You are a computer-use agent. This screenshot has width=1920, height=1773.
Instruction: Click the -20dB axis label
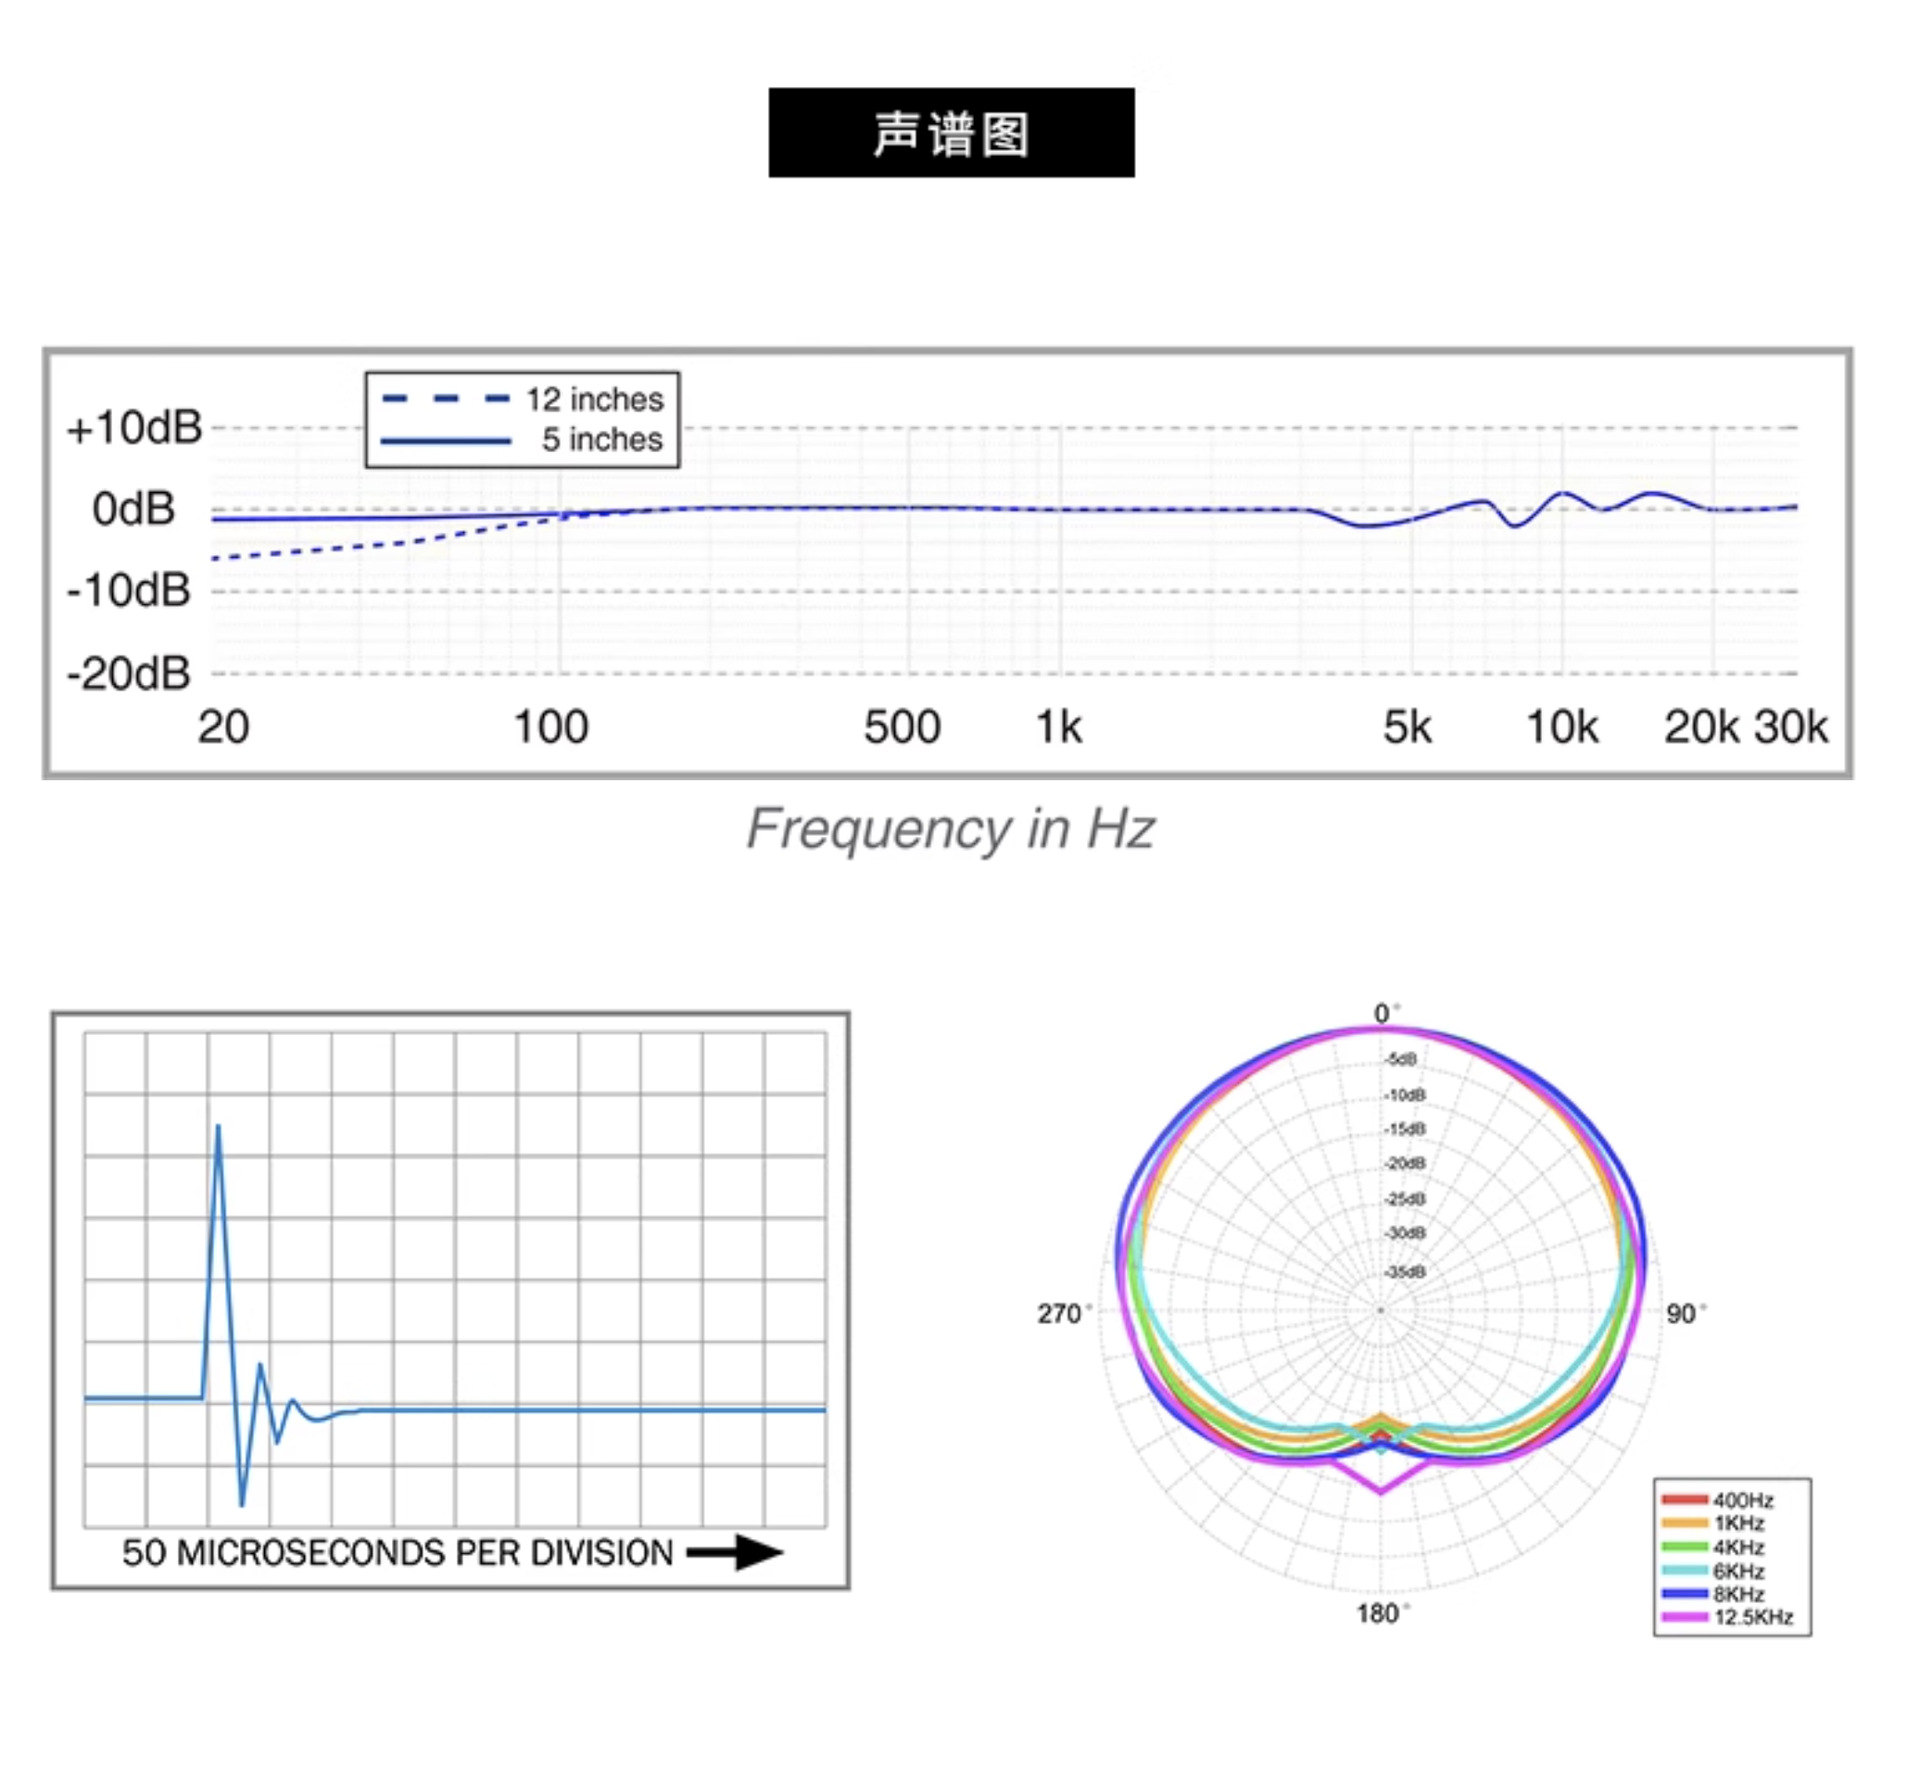[x=128, y=673]
